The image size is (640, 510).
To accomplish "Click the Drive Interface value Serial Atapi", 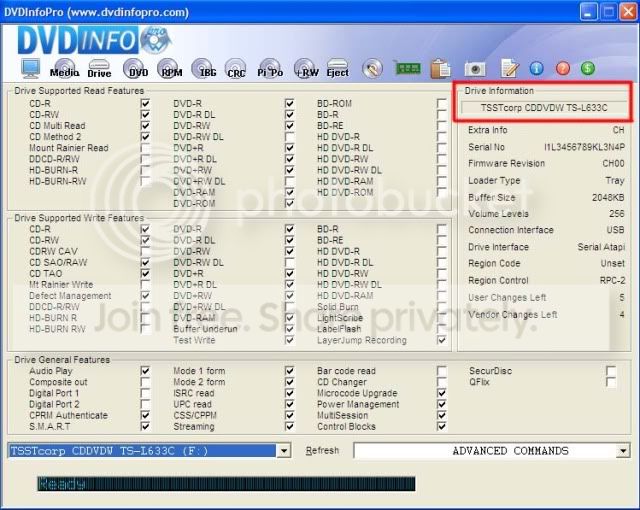I will 601,247.
